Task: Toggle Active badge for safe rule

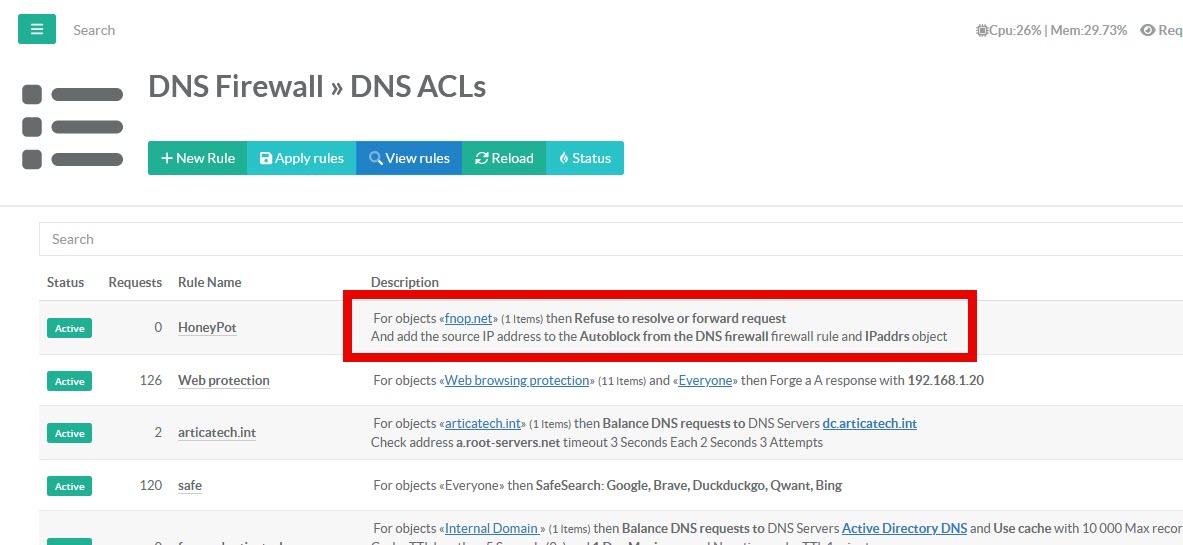Action: point(69,486)
